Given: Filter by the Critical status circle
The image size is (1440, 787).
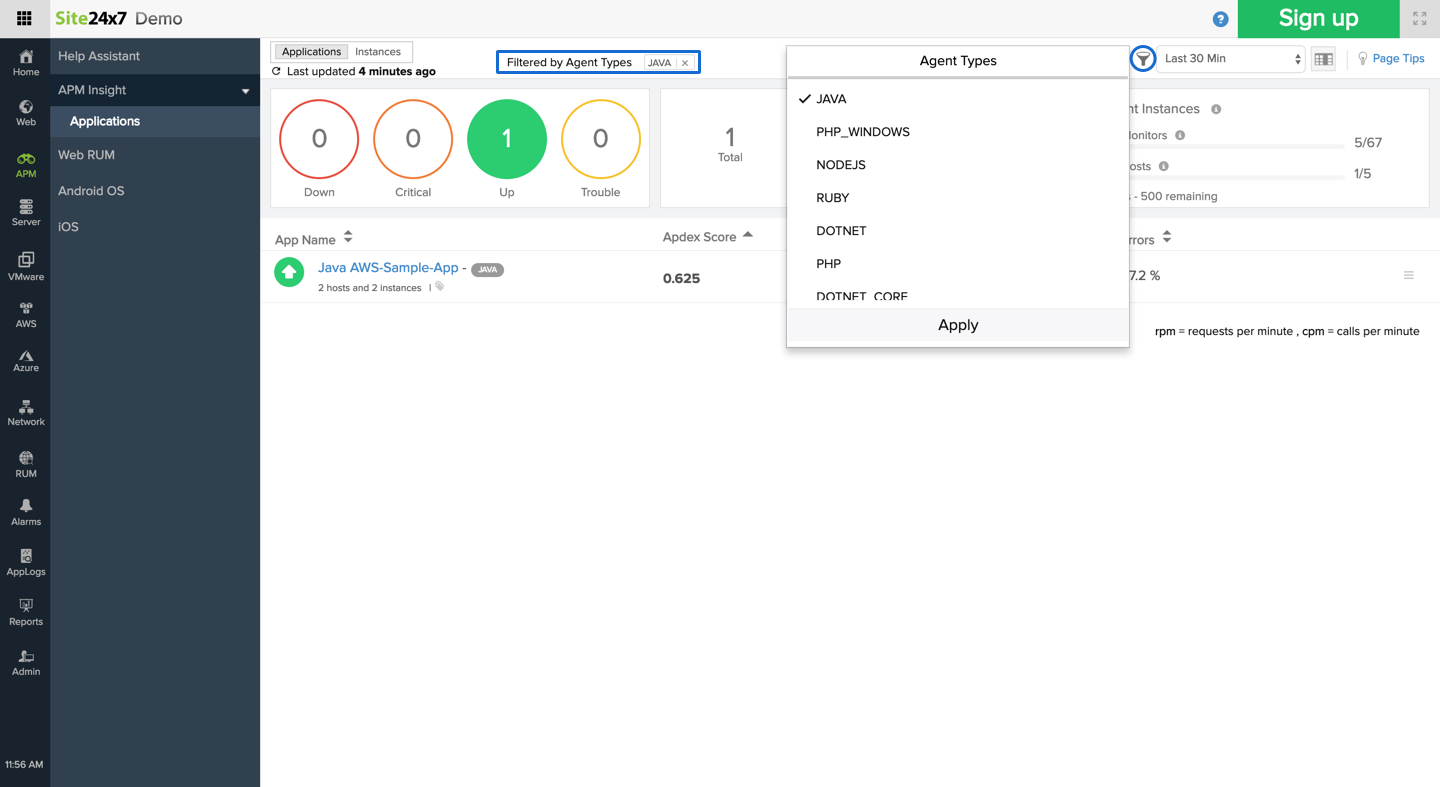Looking at the screenshot, I should (x=413, y=139).
